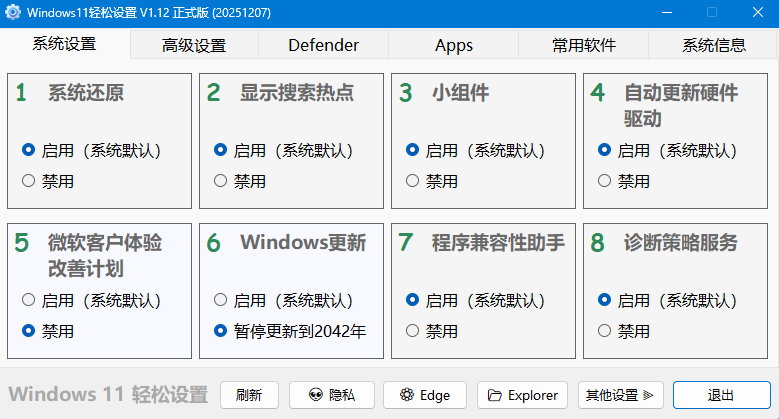Enable 微软客户体验改善计划 system default option

[29, 300]
